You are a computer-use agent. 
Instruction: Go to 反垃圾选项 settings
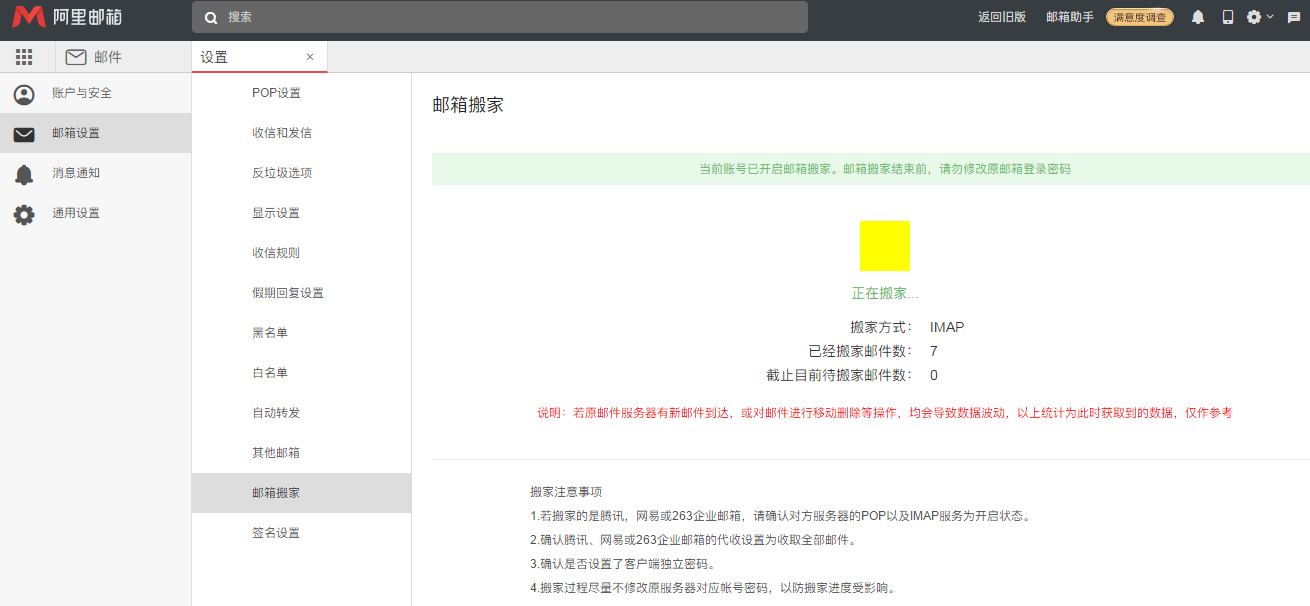282,173
